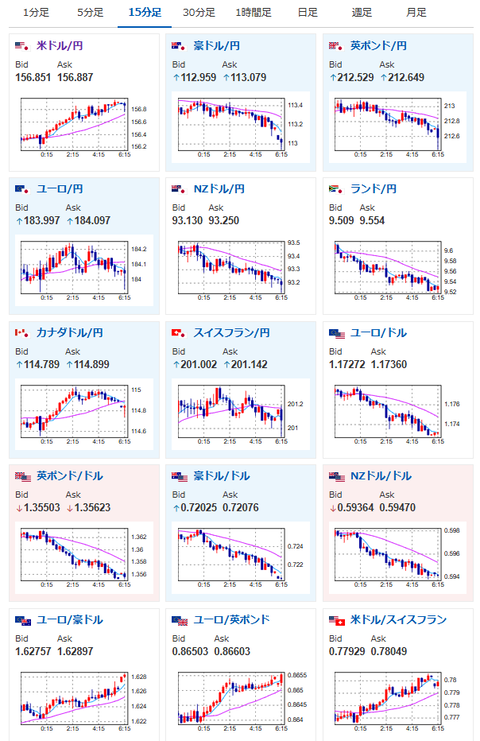Open the NZドル/円 currency pair link
The height and width of the screenshot is (741, 480).
pos(219,189)
